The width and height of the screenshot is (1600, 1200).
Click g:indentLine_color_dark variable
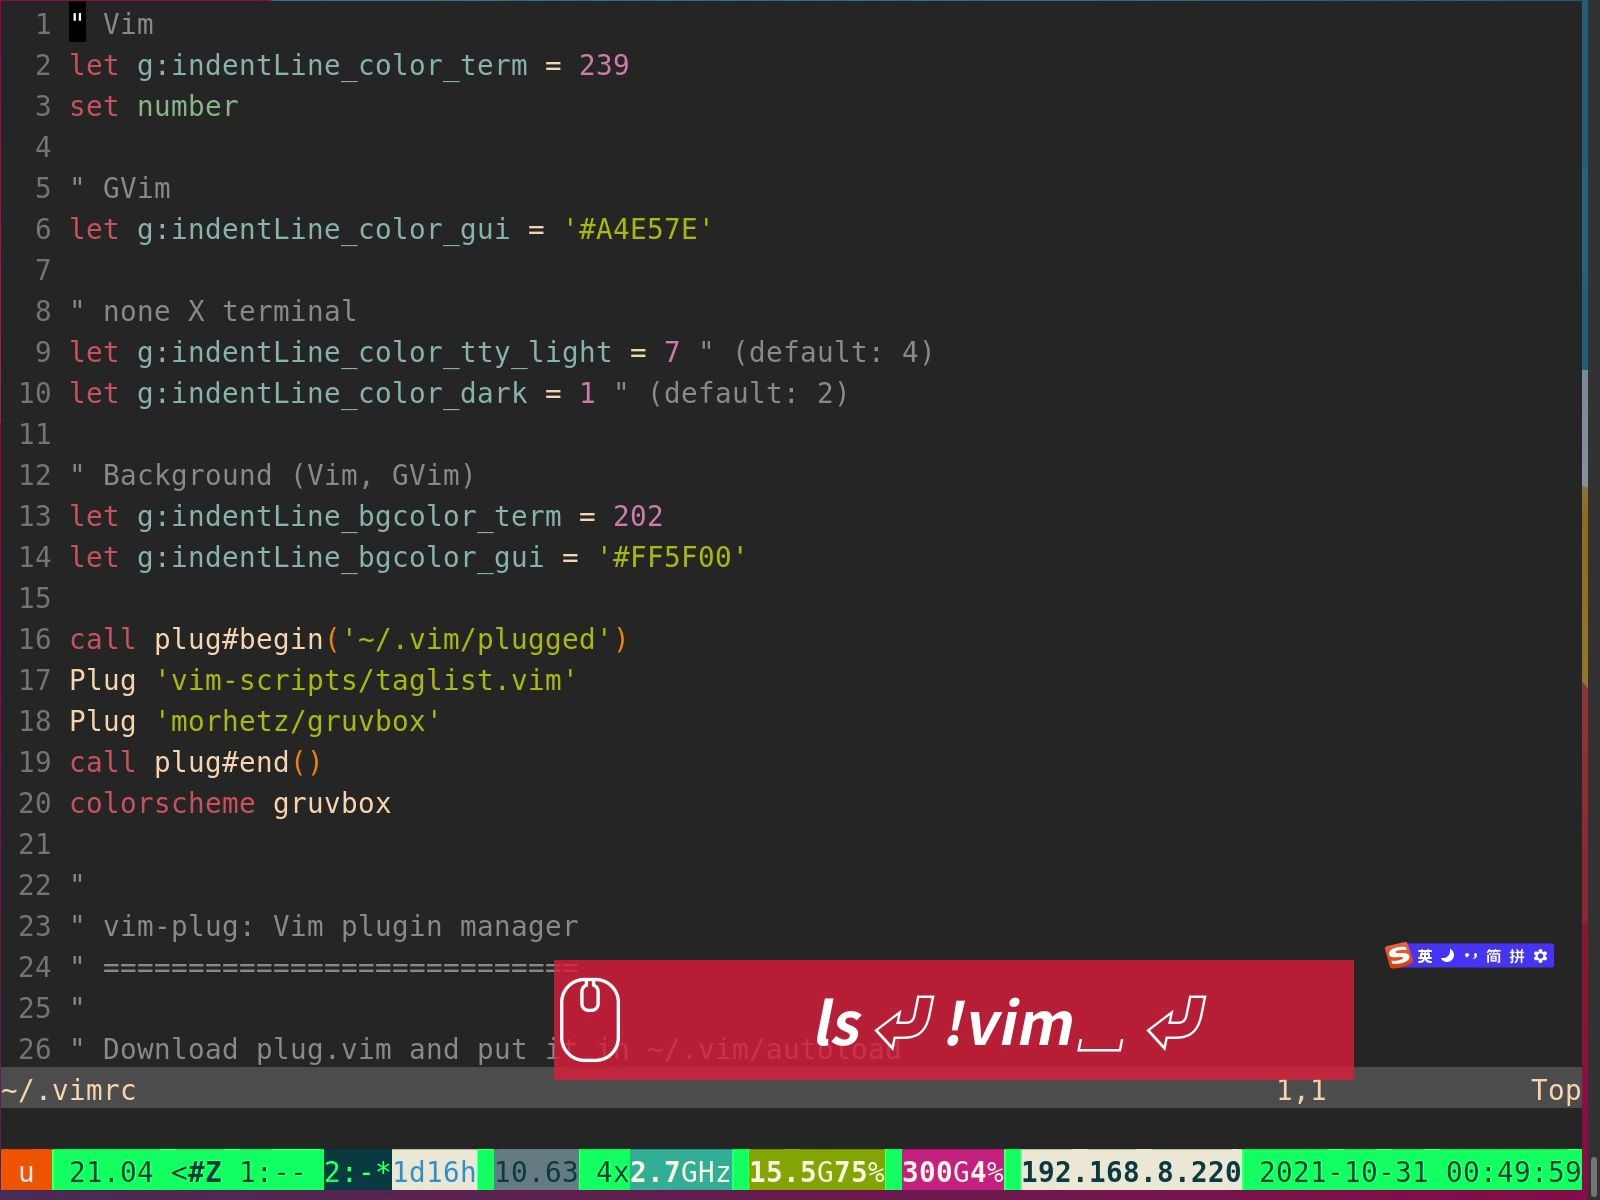(x=332, y=393)
